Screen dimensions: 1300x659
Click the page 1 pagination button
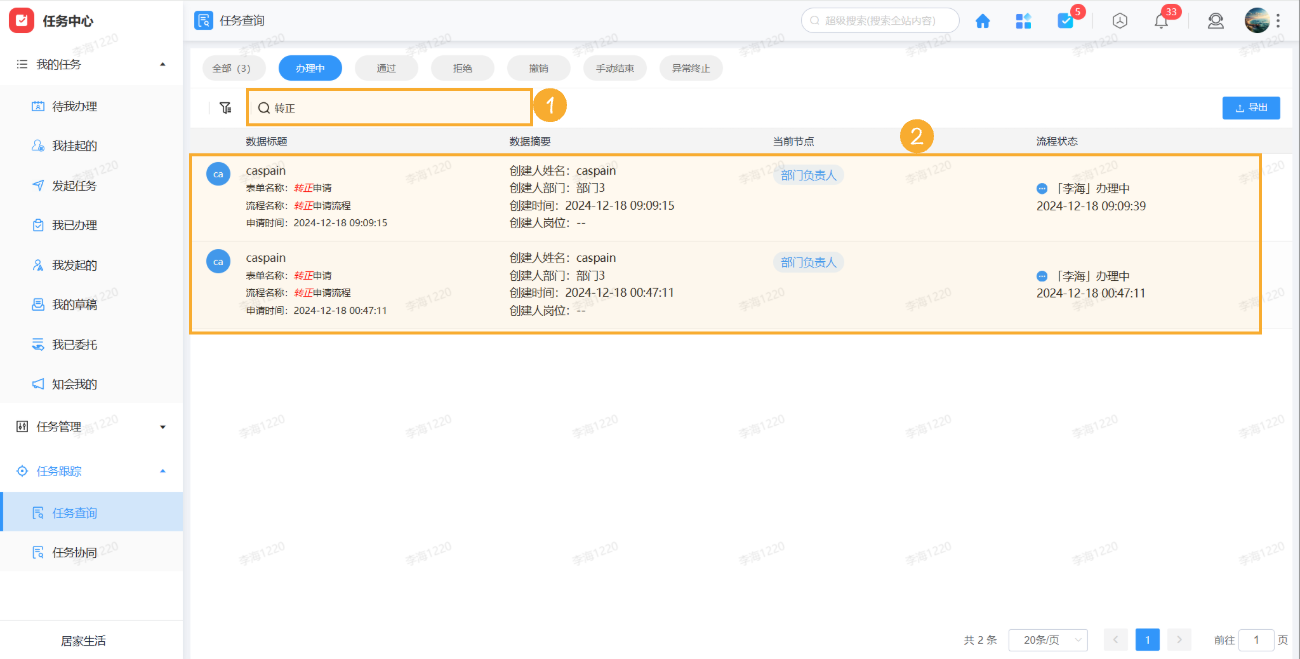point(1147,640)
